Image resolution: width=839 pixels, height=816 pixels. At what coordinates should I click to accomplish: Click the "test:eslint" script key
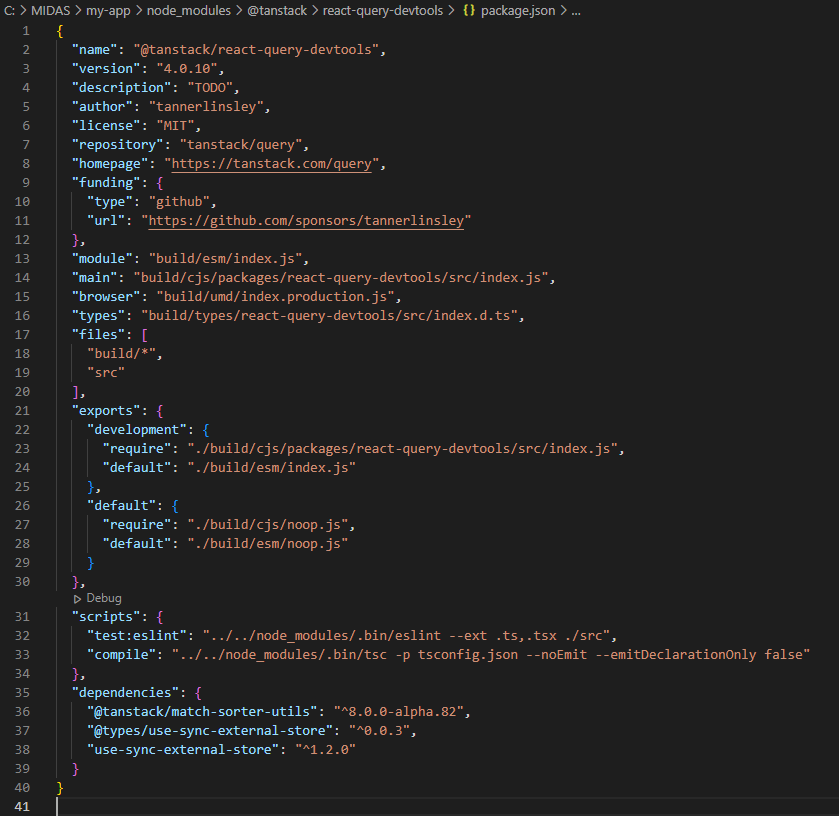click(x=137, y=636)
